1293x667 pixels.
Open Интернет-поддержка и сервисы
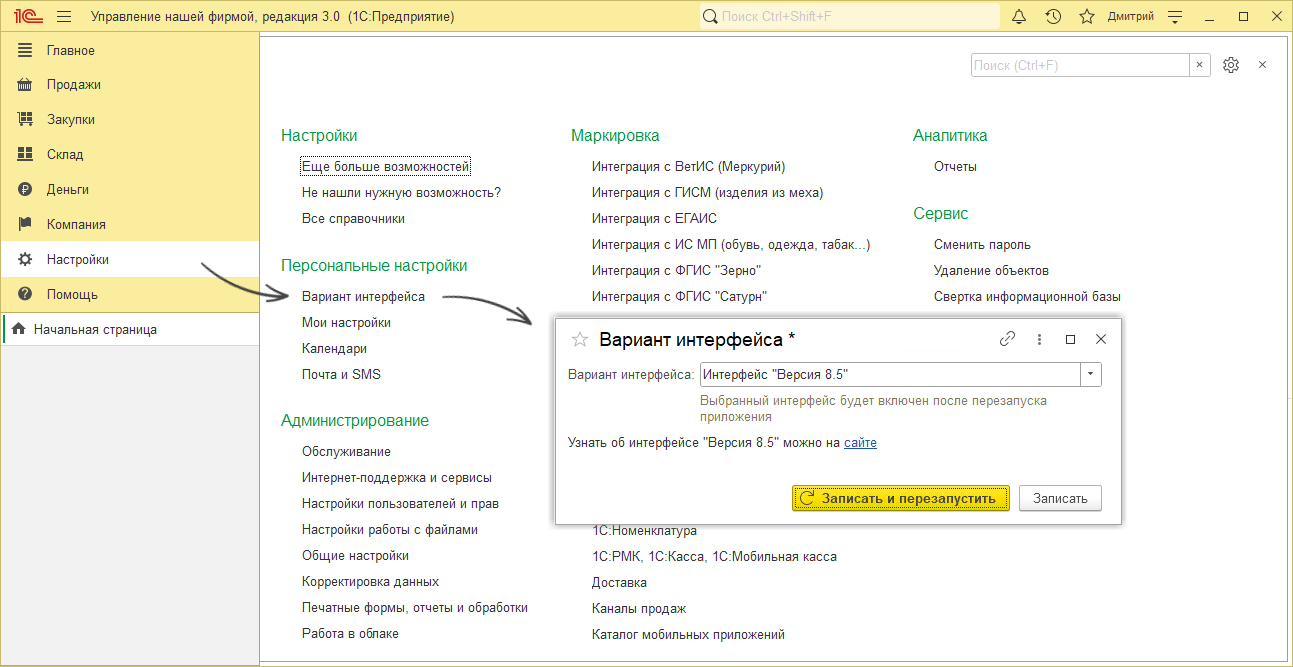pyautogui.click(x=397, y=478)
